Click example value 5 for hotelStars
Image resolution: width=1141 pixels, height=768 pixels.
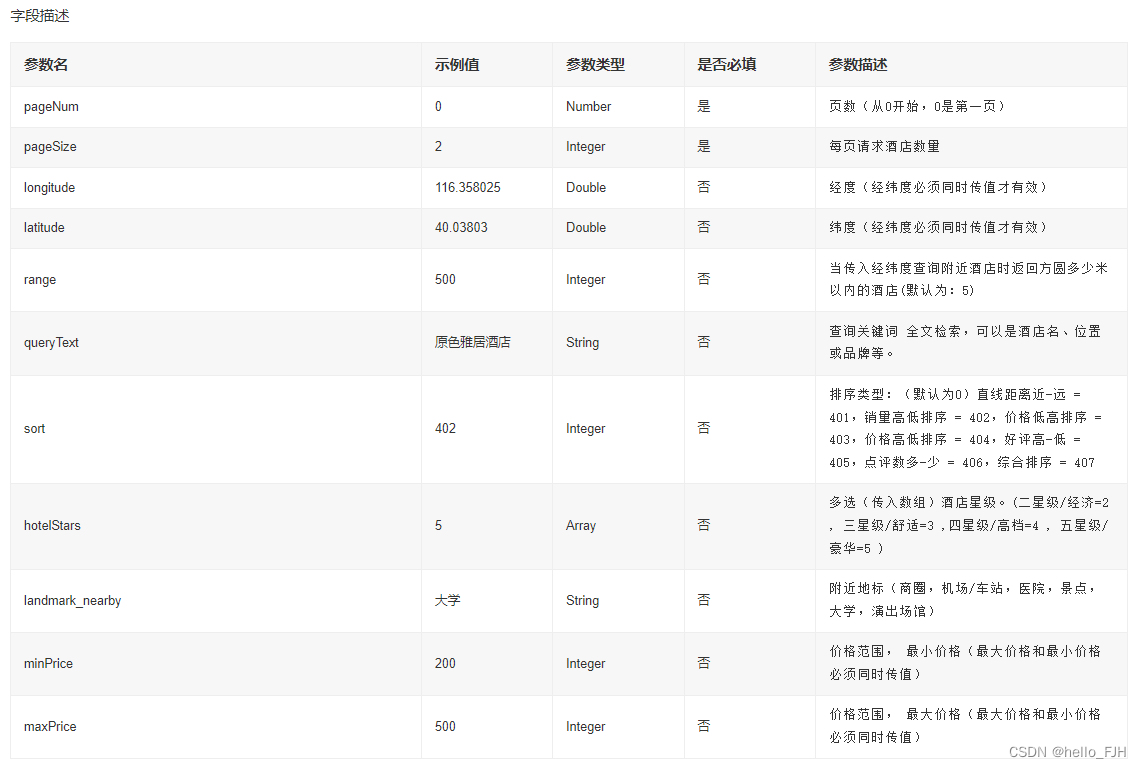(438, 526)
